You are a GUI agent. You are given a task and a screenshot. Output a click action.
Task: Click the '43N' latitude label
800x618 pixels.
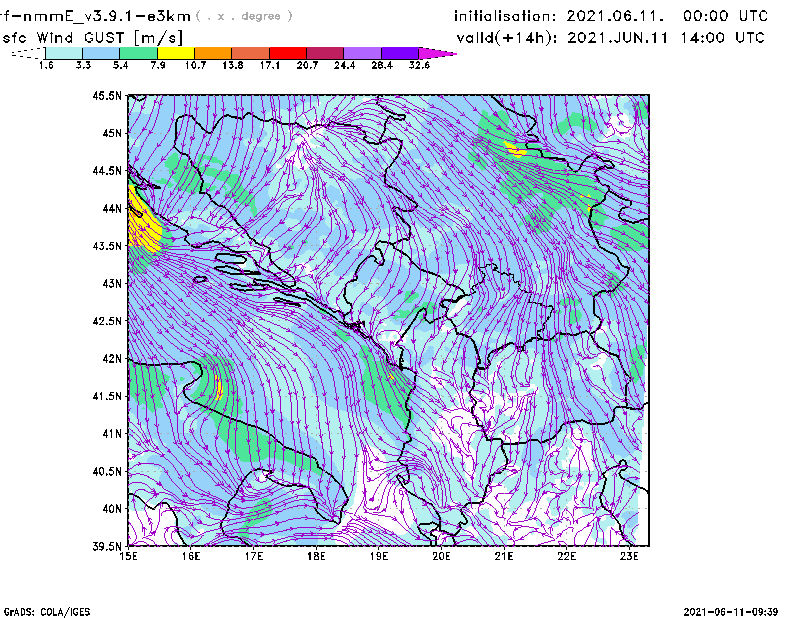(112, 283)
